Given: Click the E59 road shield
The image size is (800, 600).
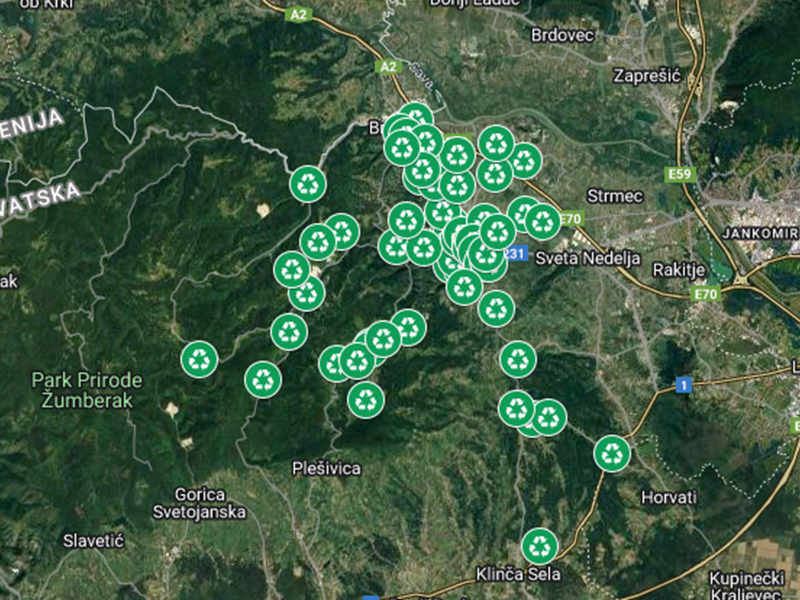Looking at the screenshot, I should click(x=680, y=175).
